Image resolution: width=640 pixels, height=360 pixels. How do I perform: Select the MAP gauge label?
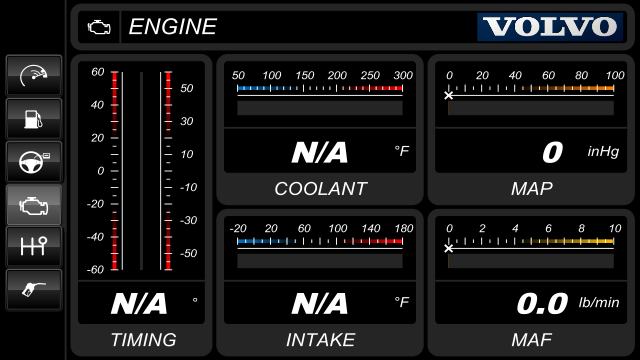pos(532,189)
